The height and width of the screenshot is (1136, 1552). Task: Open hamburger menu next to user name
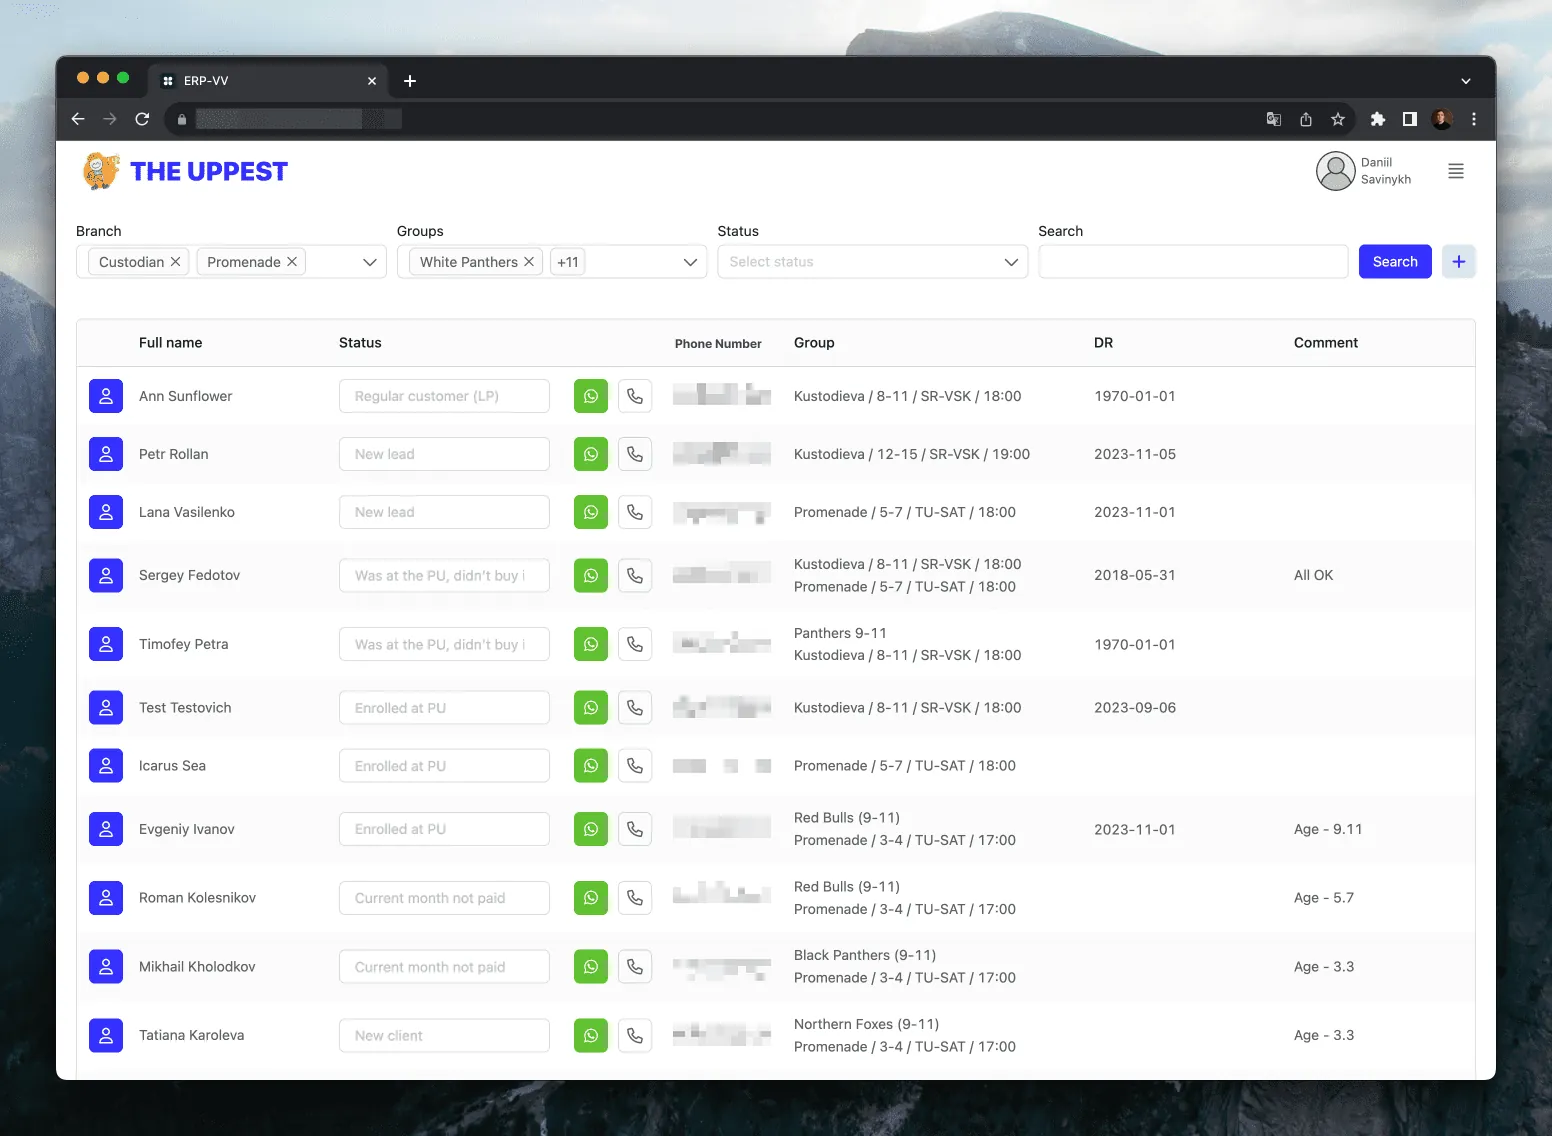(x=1456, y=171)
